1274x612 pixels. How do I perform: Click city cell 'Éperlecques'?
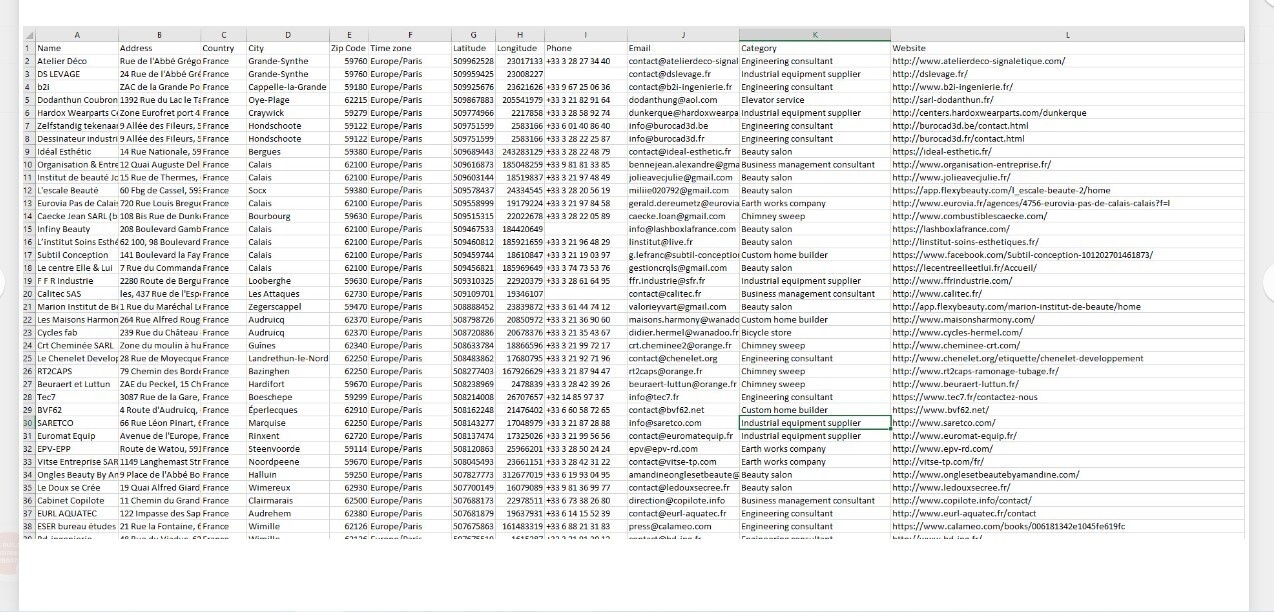pyautogui.click(x=287, y=410)
